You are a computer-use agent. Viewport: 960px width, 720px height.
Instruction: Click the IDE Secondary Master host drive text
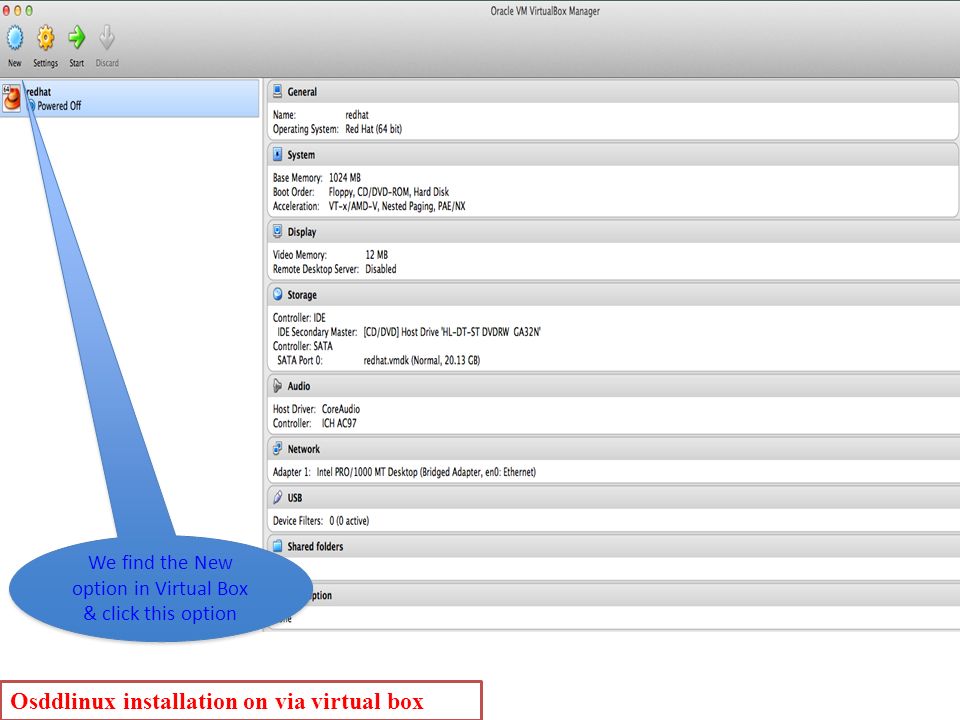click(452, 332)
